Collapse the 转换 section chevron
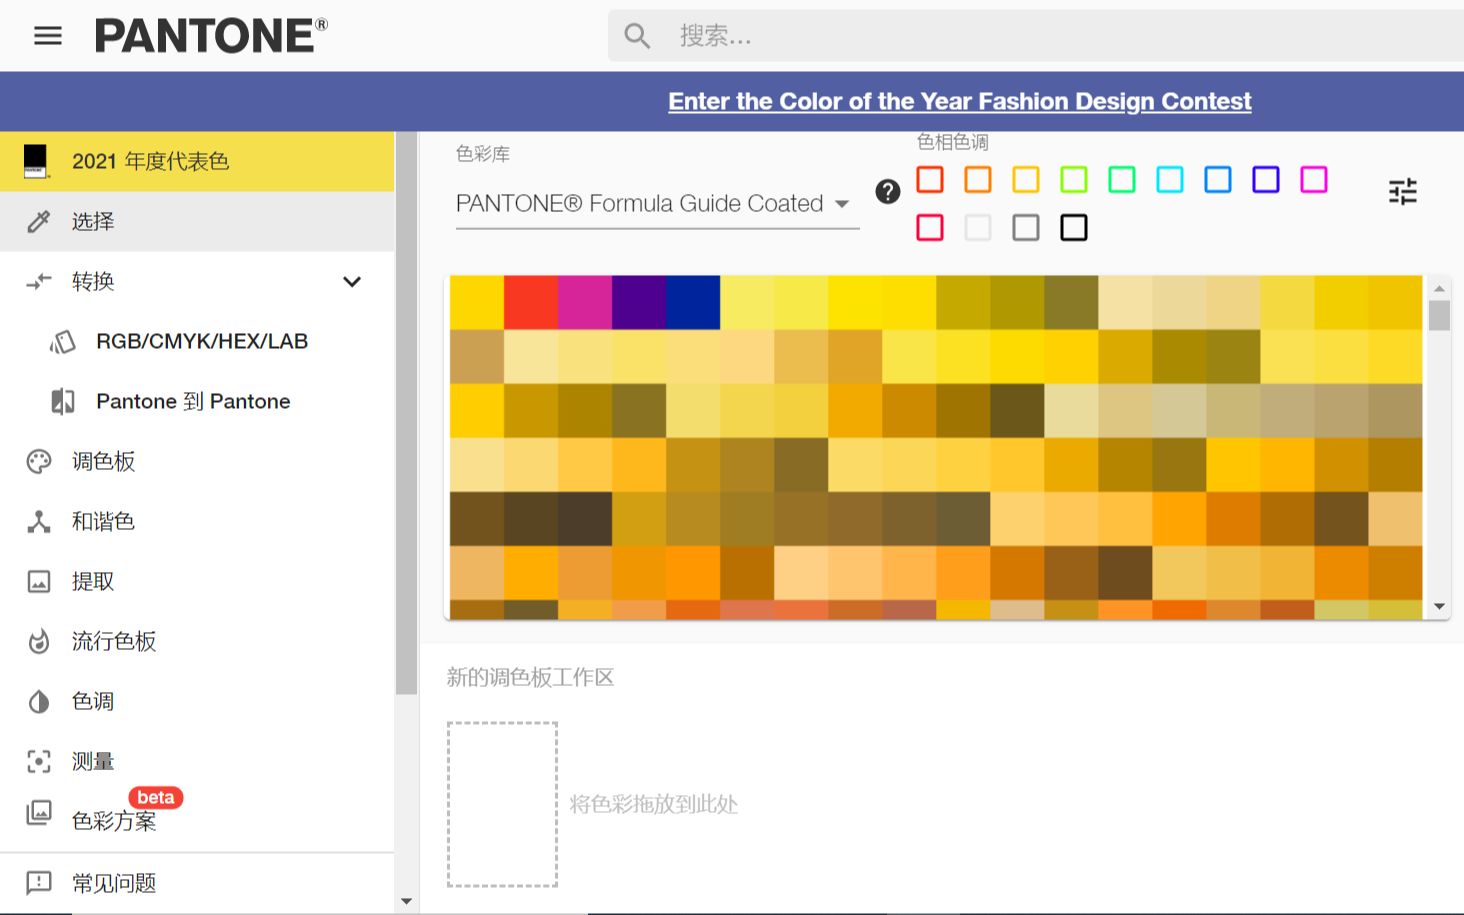This screenshot has height=915, width=1464. tap(352, 282)
